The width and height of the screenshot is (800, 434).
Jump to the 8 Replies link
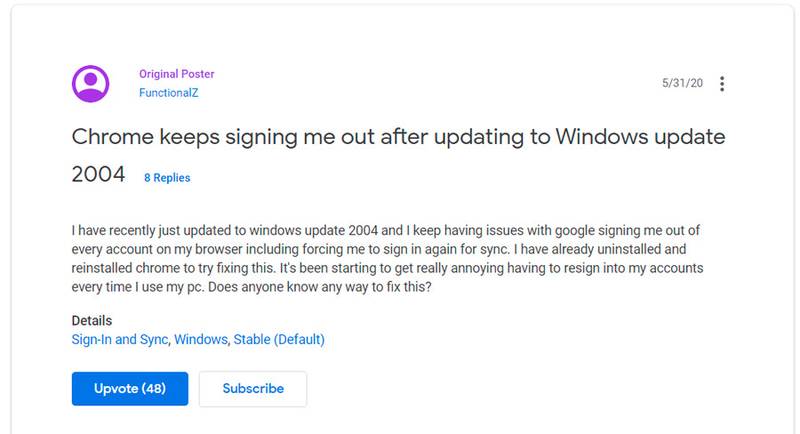[167, 177]
